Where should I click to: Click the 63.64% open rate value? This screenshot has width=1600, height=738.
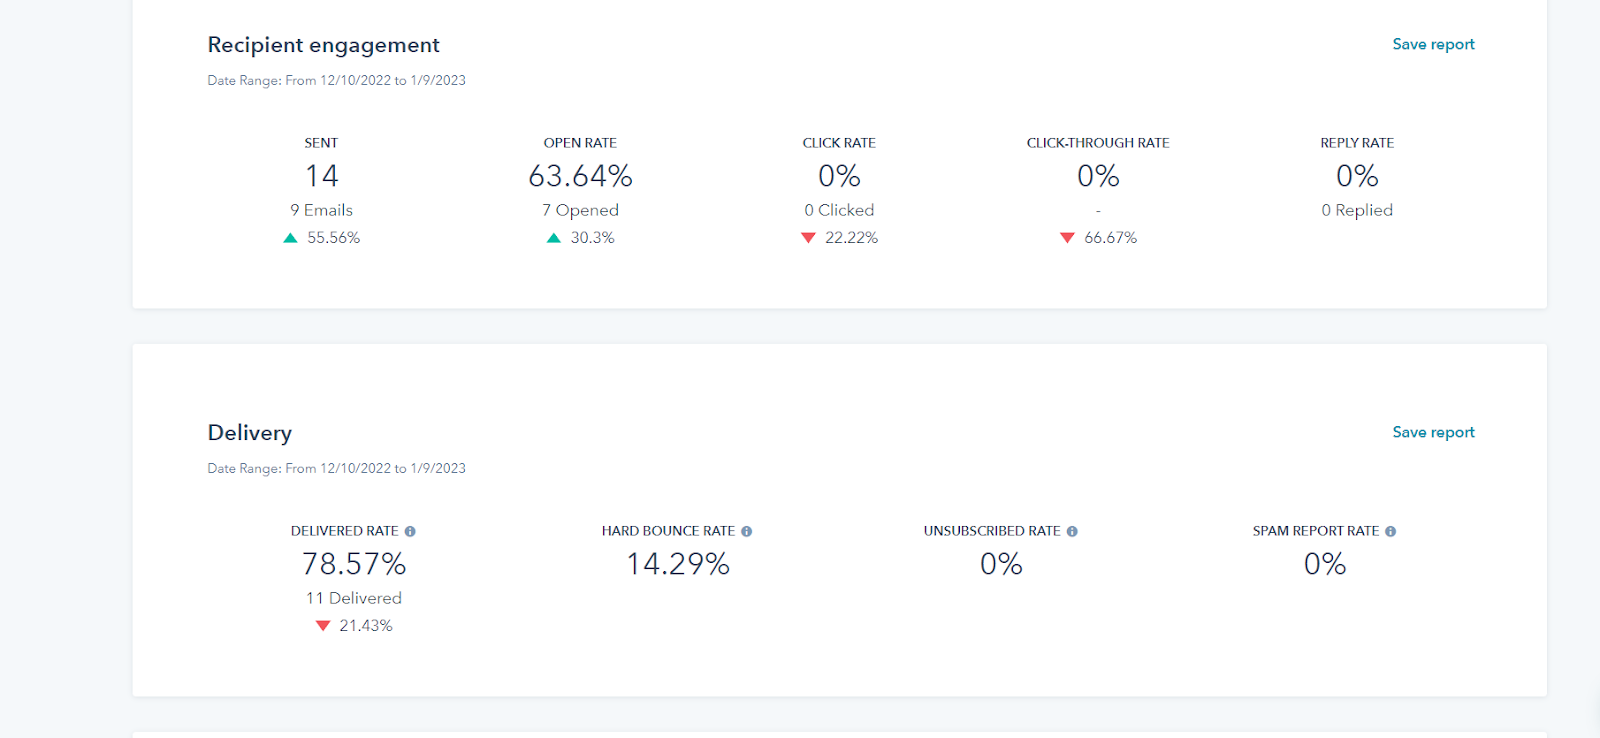coord(580,176)
